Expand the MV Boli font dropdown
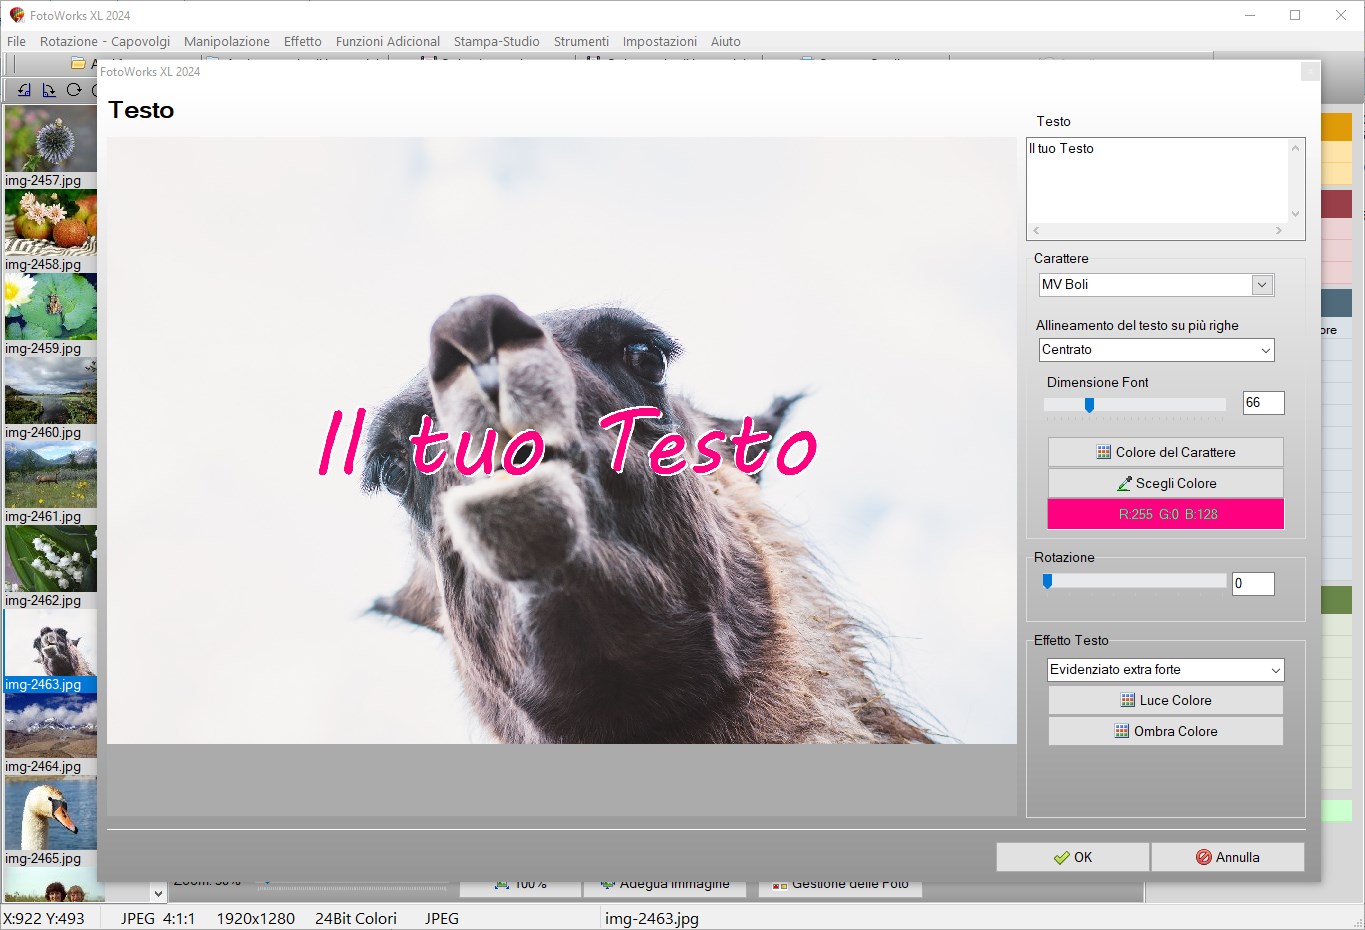Image resolution: width=1365 pixels, height=930 pixels. pos(1262,285)
